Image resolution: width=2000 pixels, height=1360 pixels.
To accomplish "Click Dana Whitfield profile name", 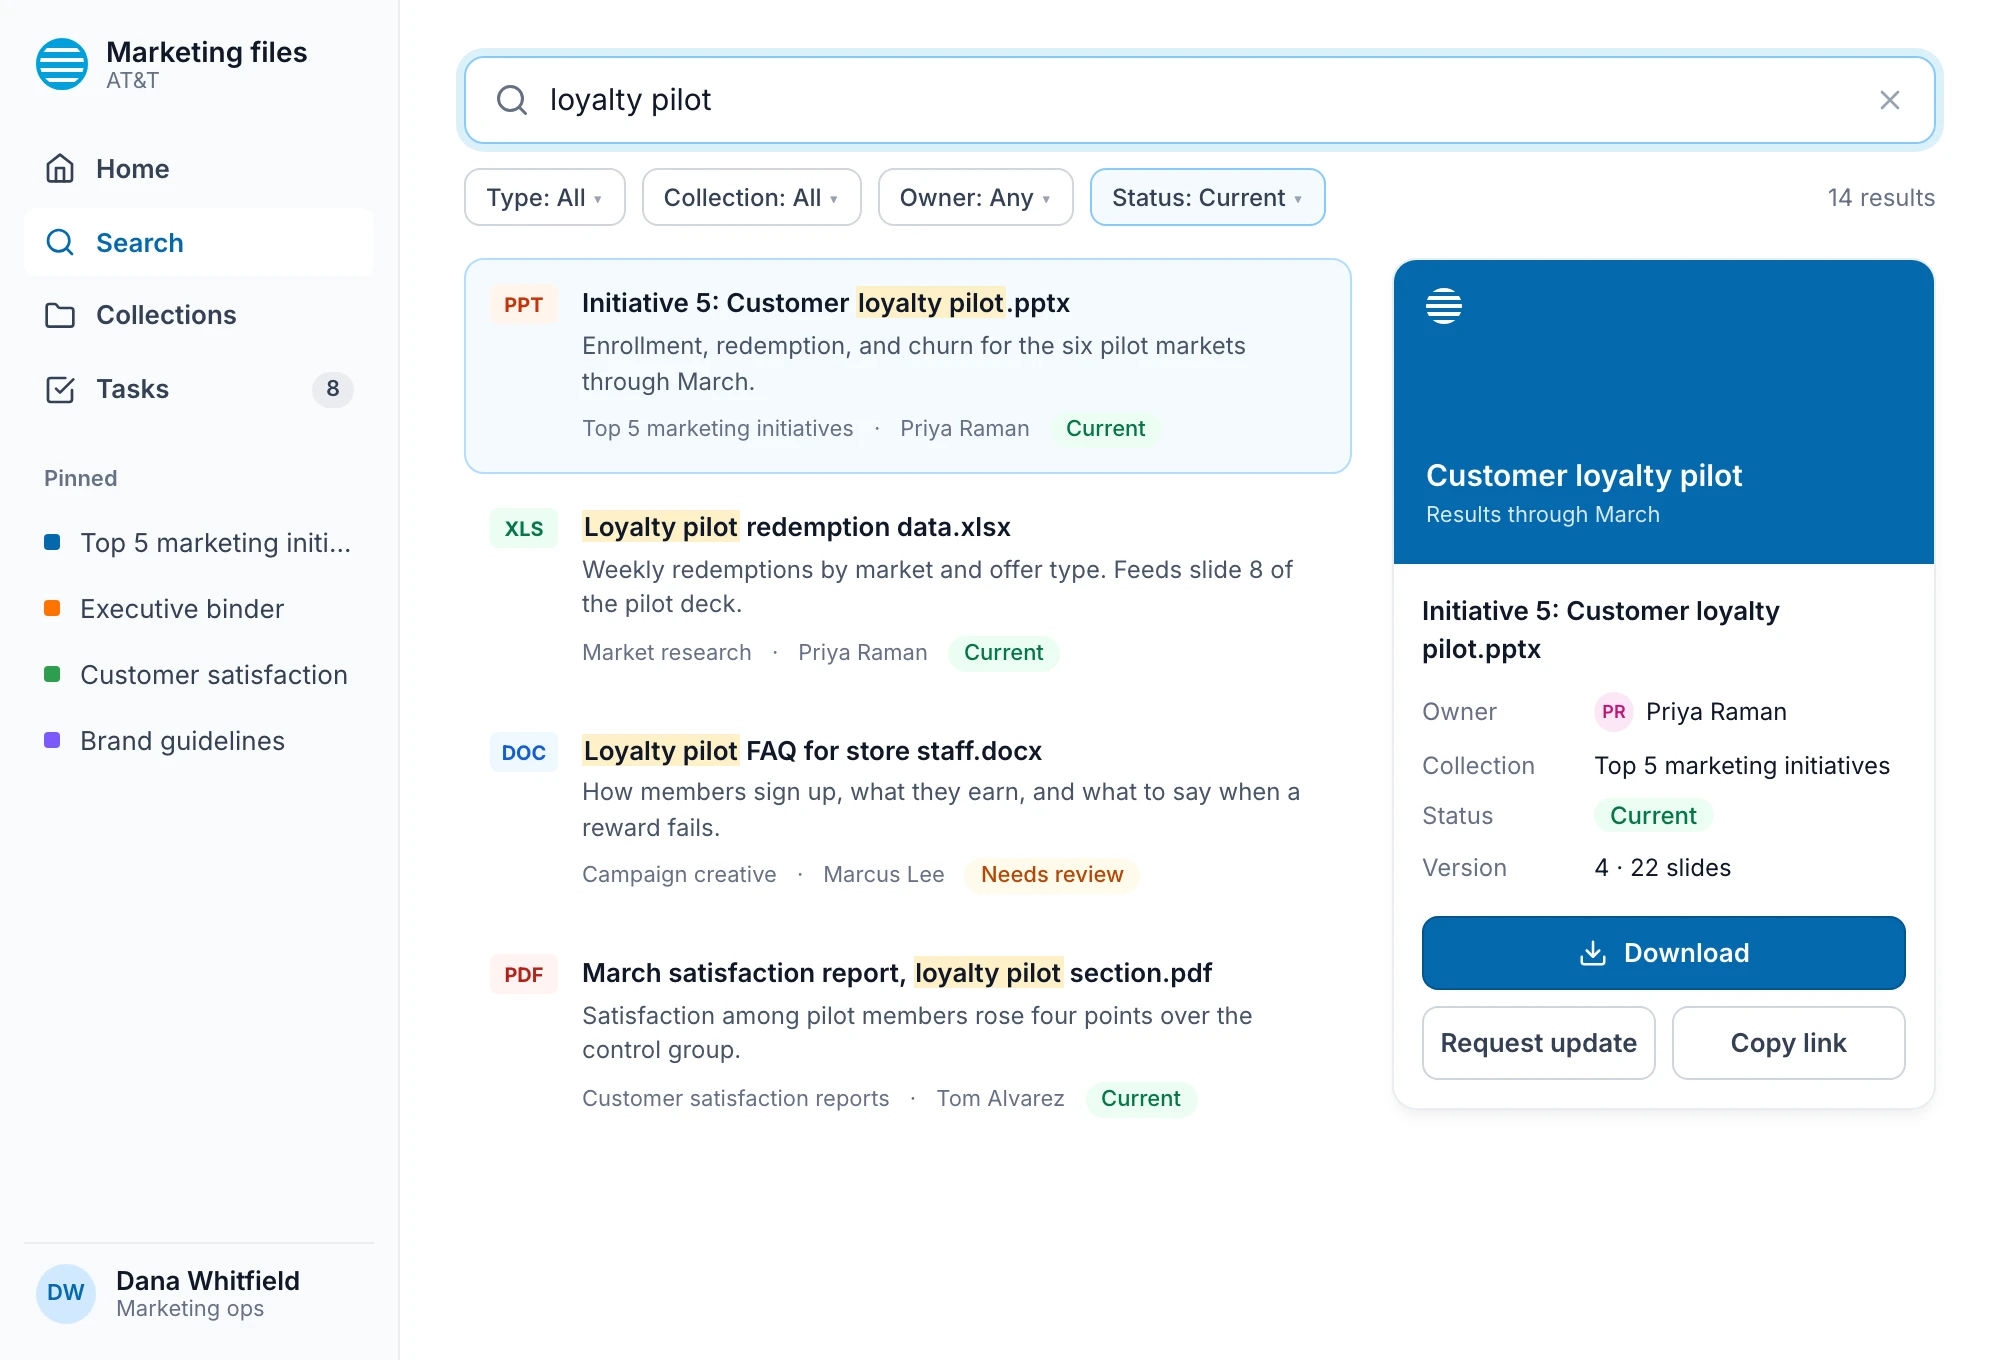I will coord(208,1281).
